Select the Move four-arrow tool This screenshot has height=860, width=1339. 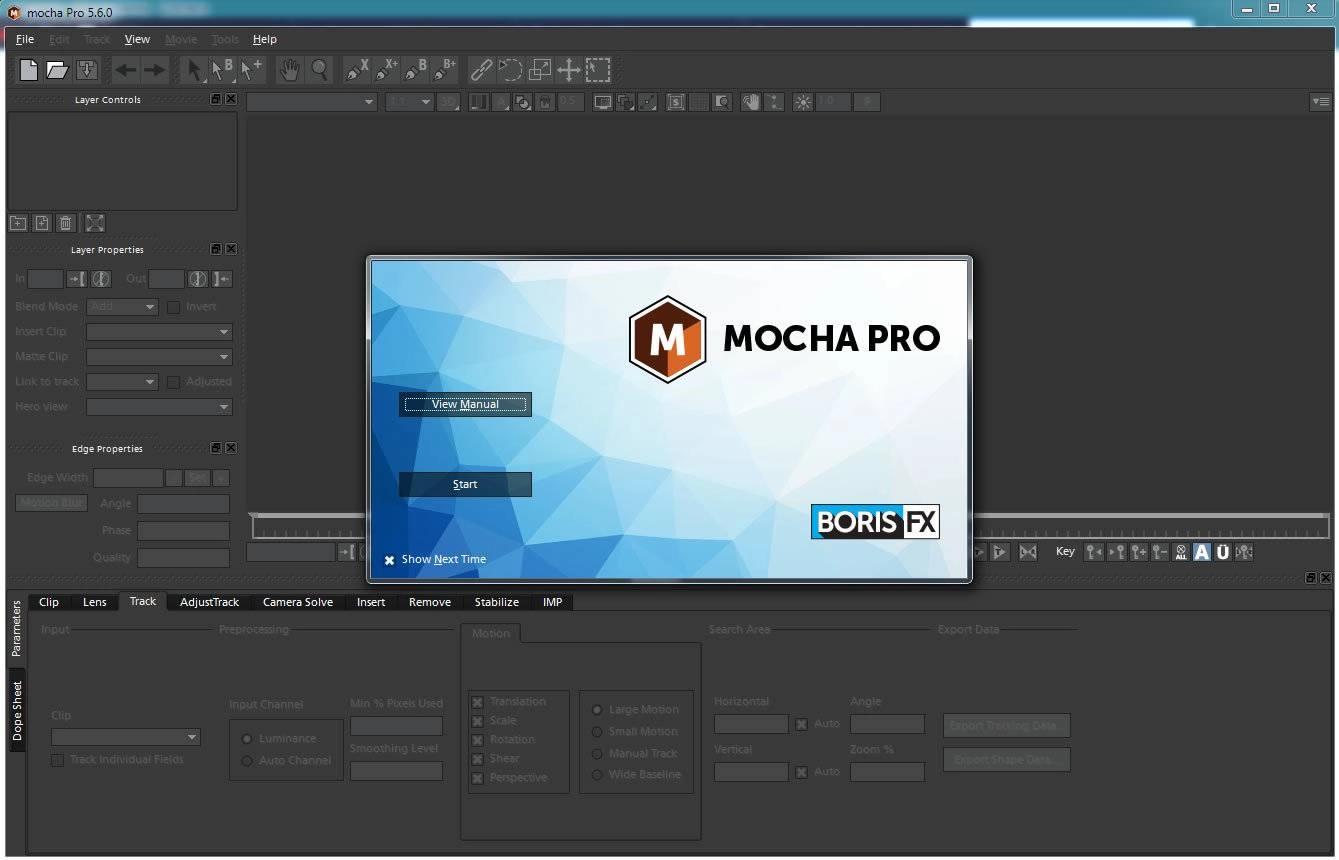point(569,70)
